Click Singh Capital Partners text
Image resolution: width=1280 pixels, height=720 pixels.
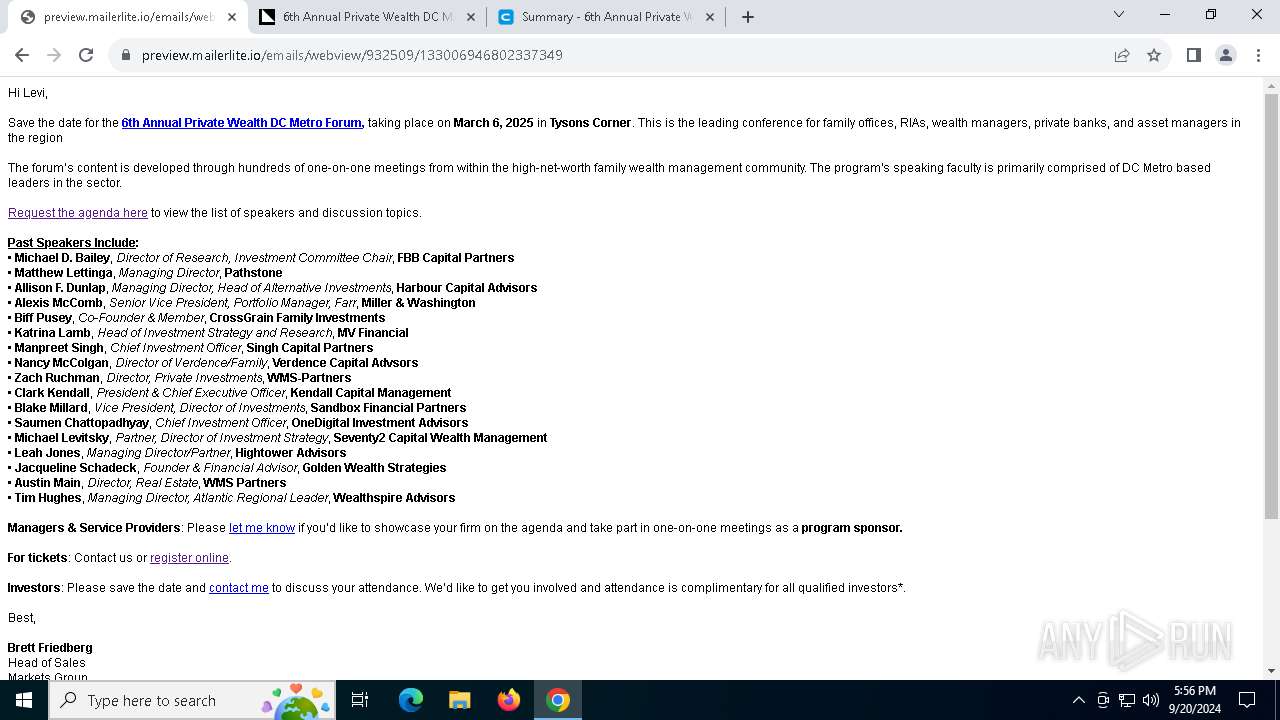click(x=310, y=348)
